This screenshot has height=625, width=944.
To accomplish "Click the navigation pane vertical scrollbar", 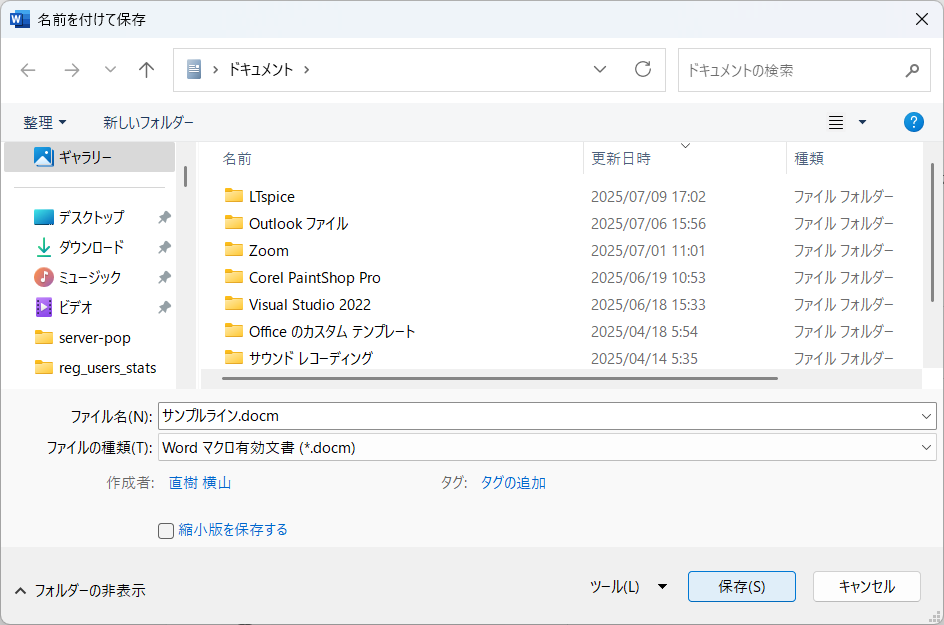I will (x=185, y=176).
